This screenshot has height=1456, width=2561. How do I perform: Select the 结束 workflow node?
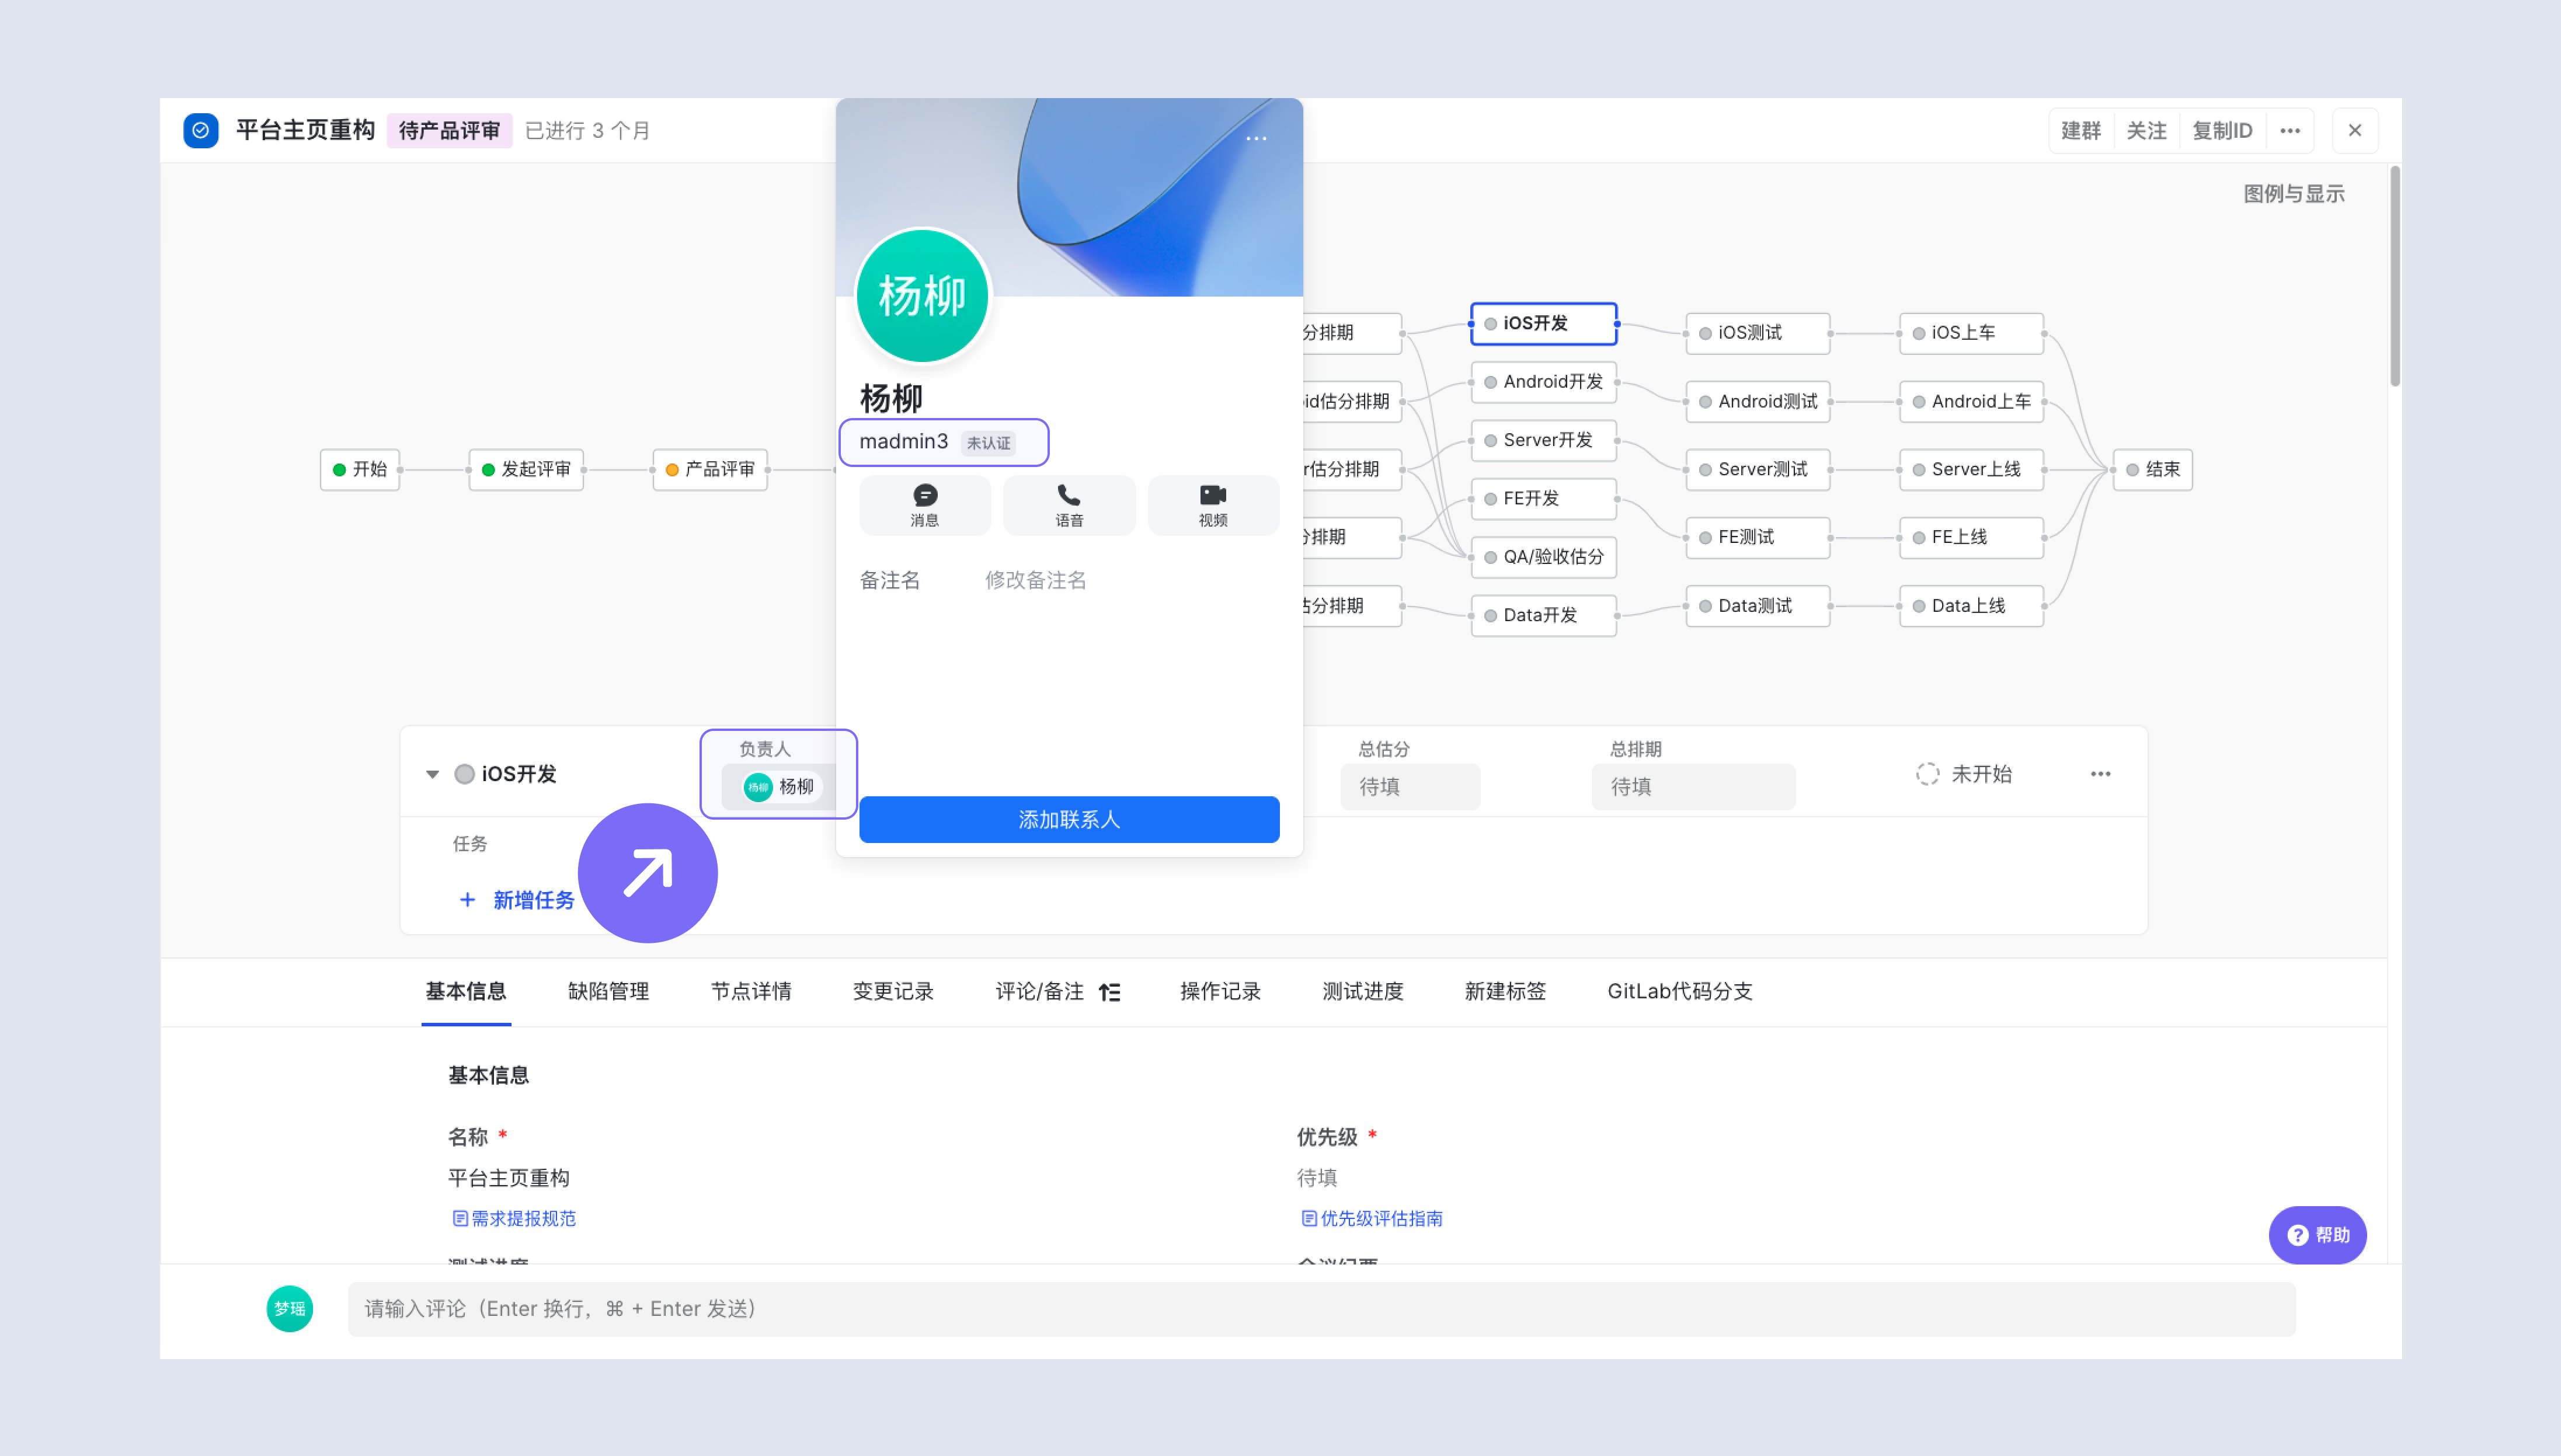(x=2153, y=469)
